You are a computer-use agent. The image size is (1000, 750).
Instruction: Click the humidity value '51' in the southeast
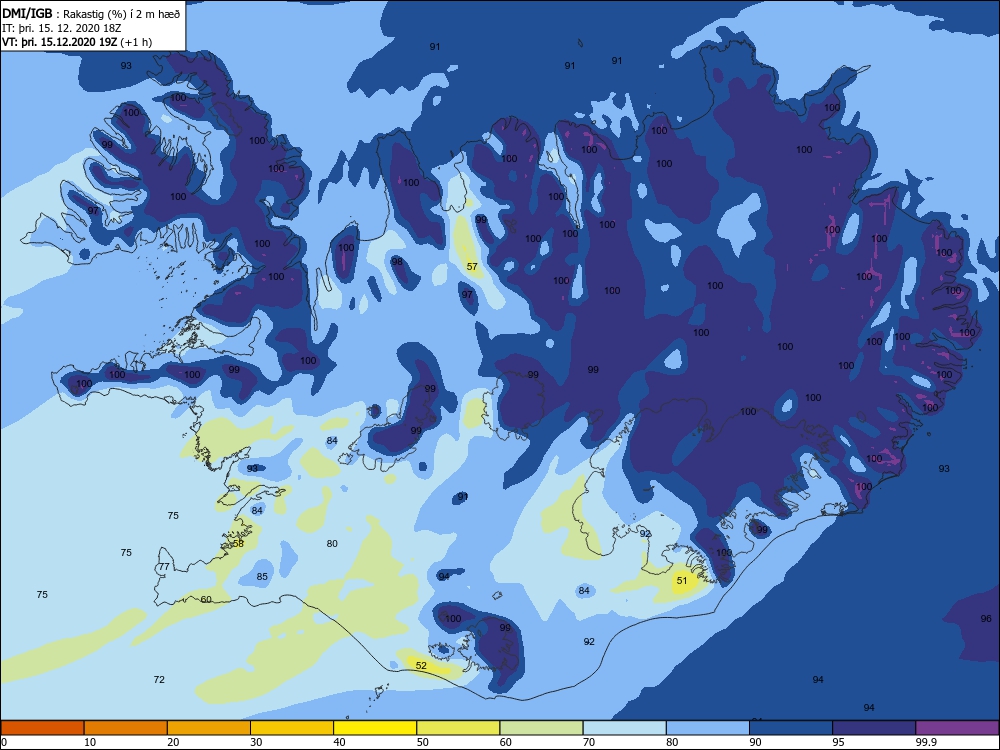pos(682,580)
